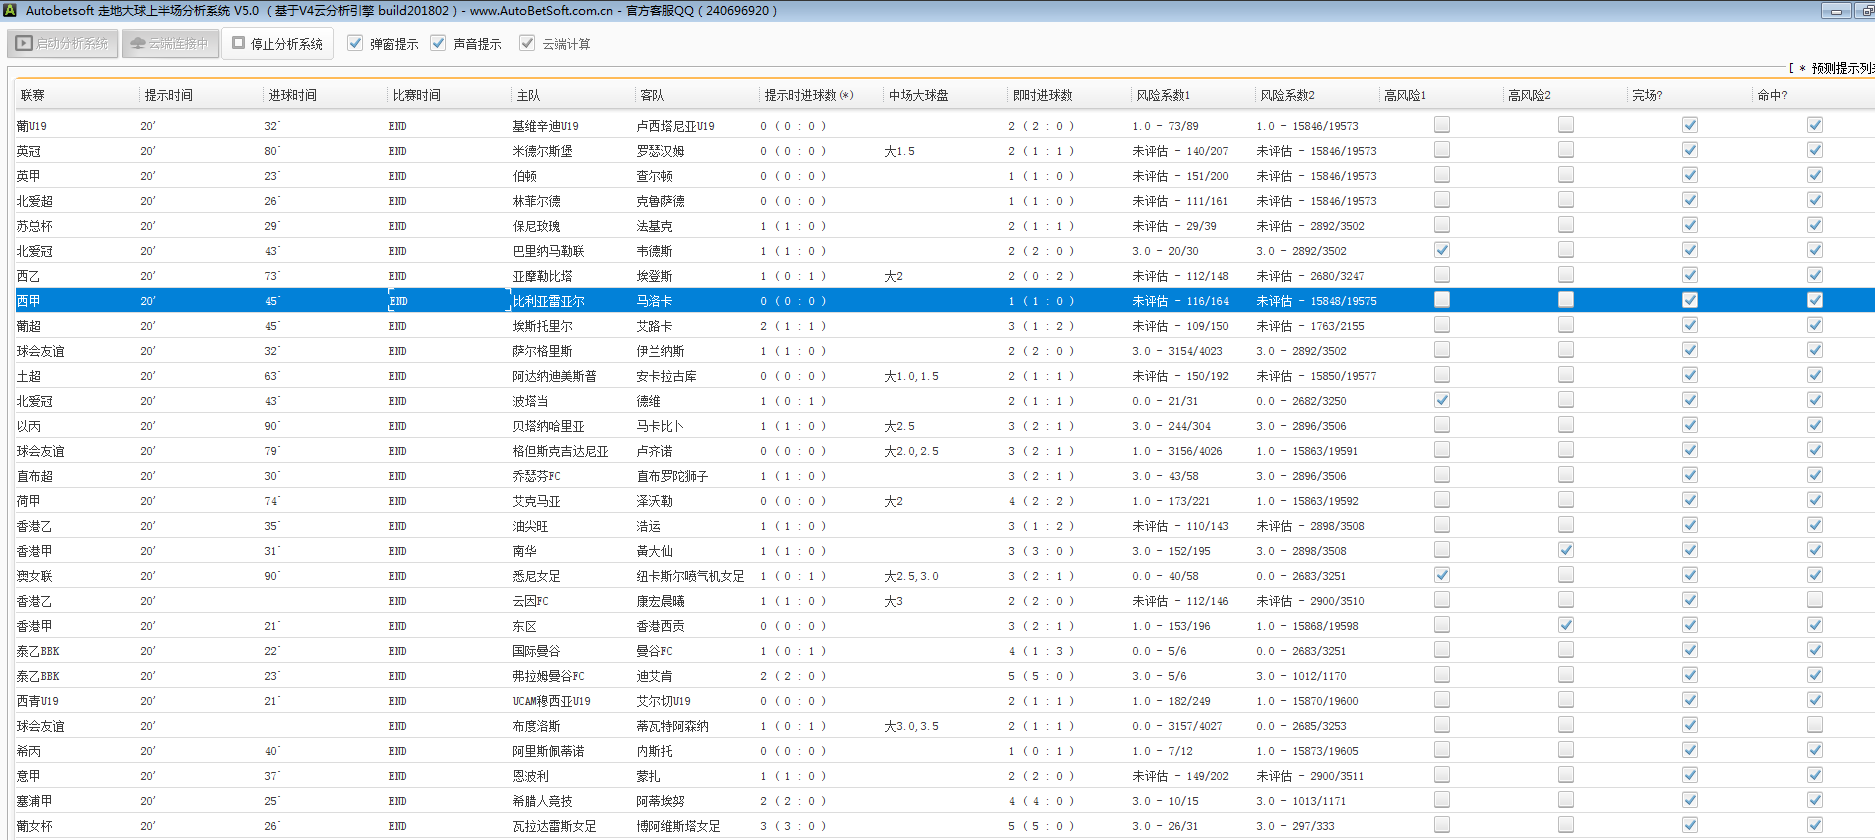Uncheck 高风险2 in the 南华 vs 黄大仙 row
Screen dimensions: 1875x840
coord(1565,550)
